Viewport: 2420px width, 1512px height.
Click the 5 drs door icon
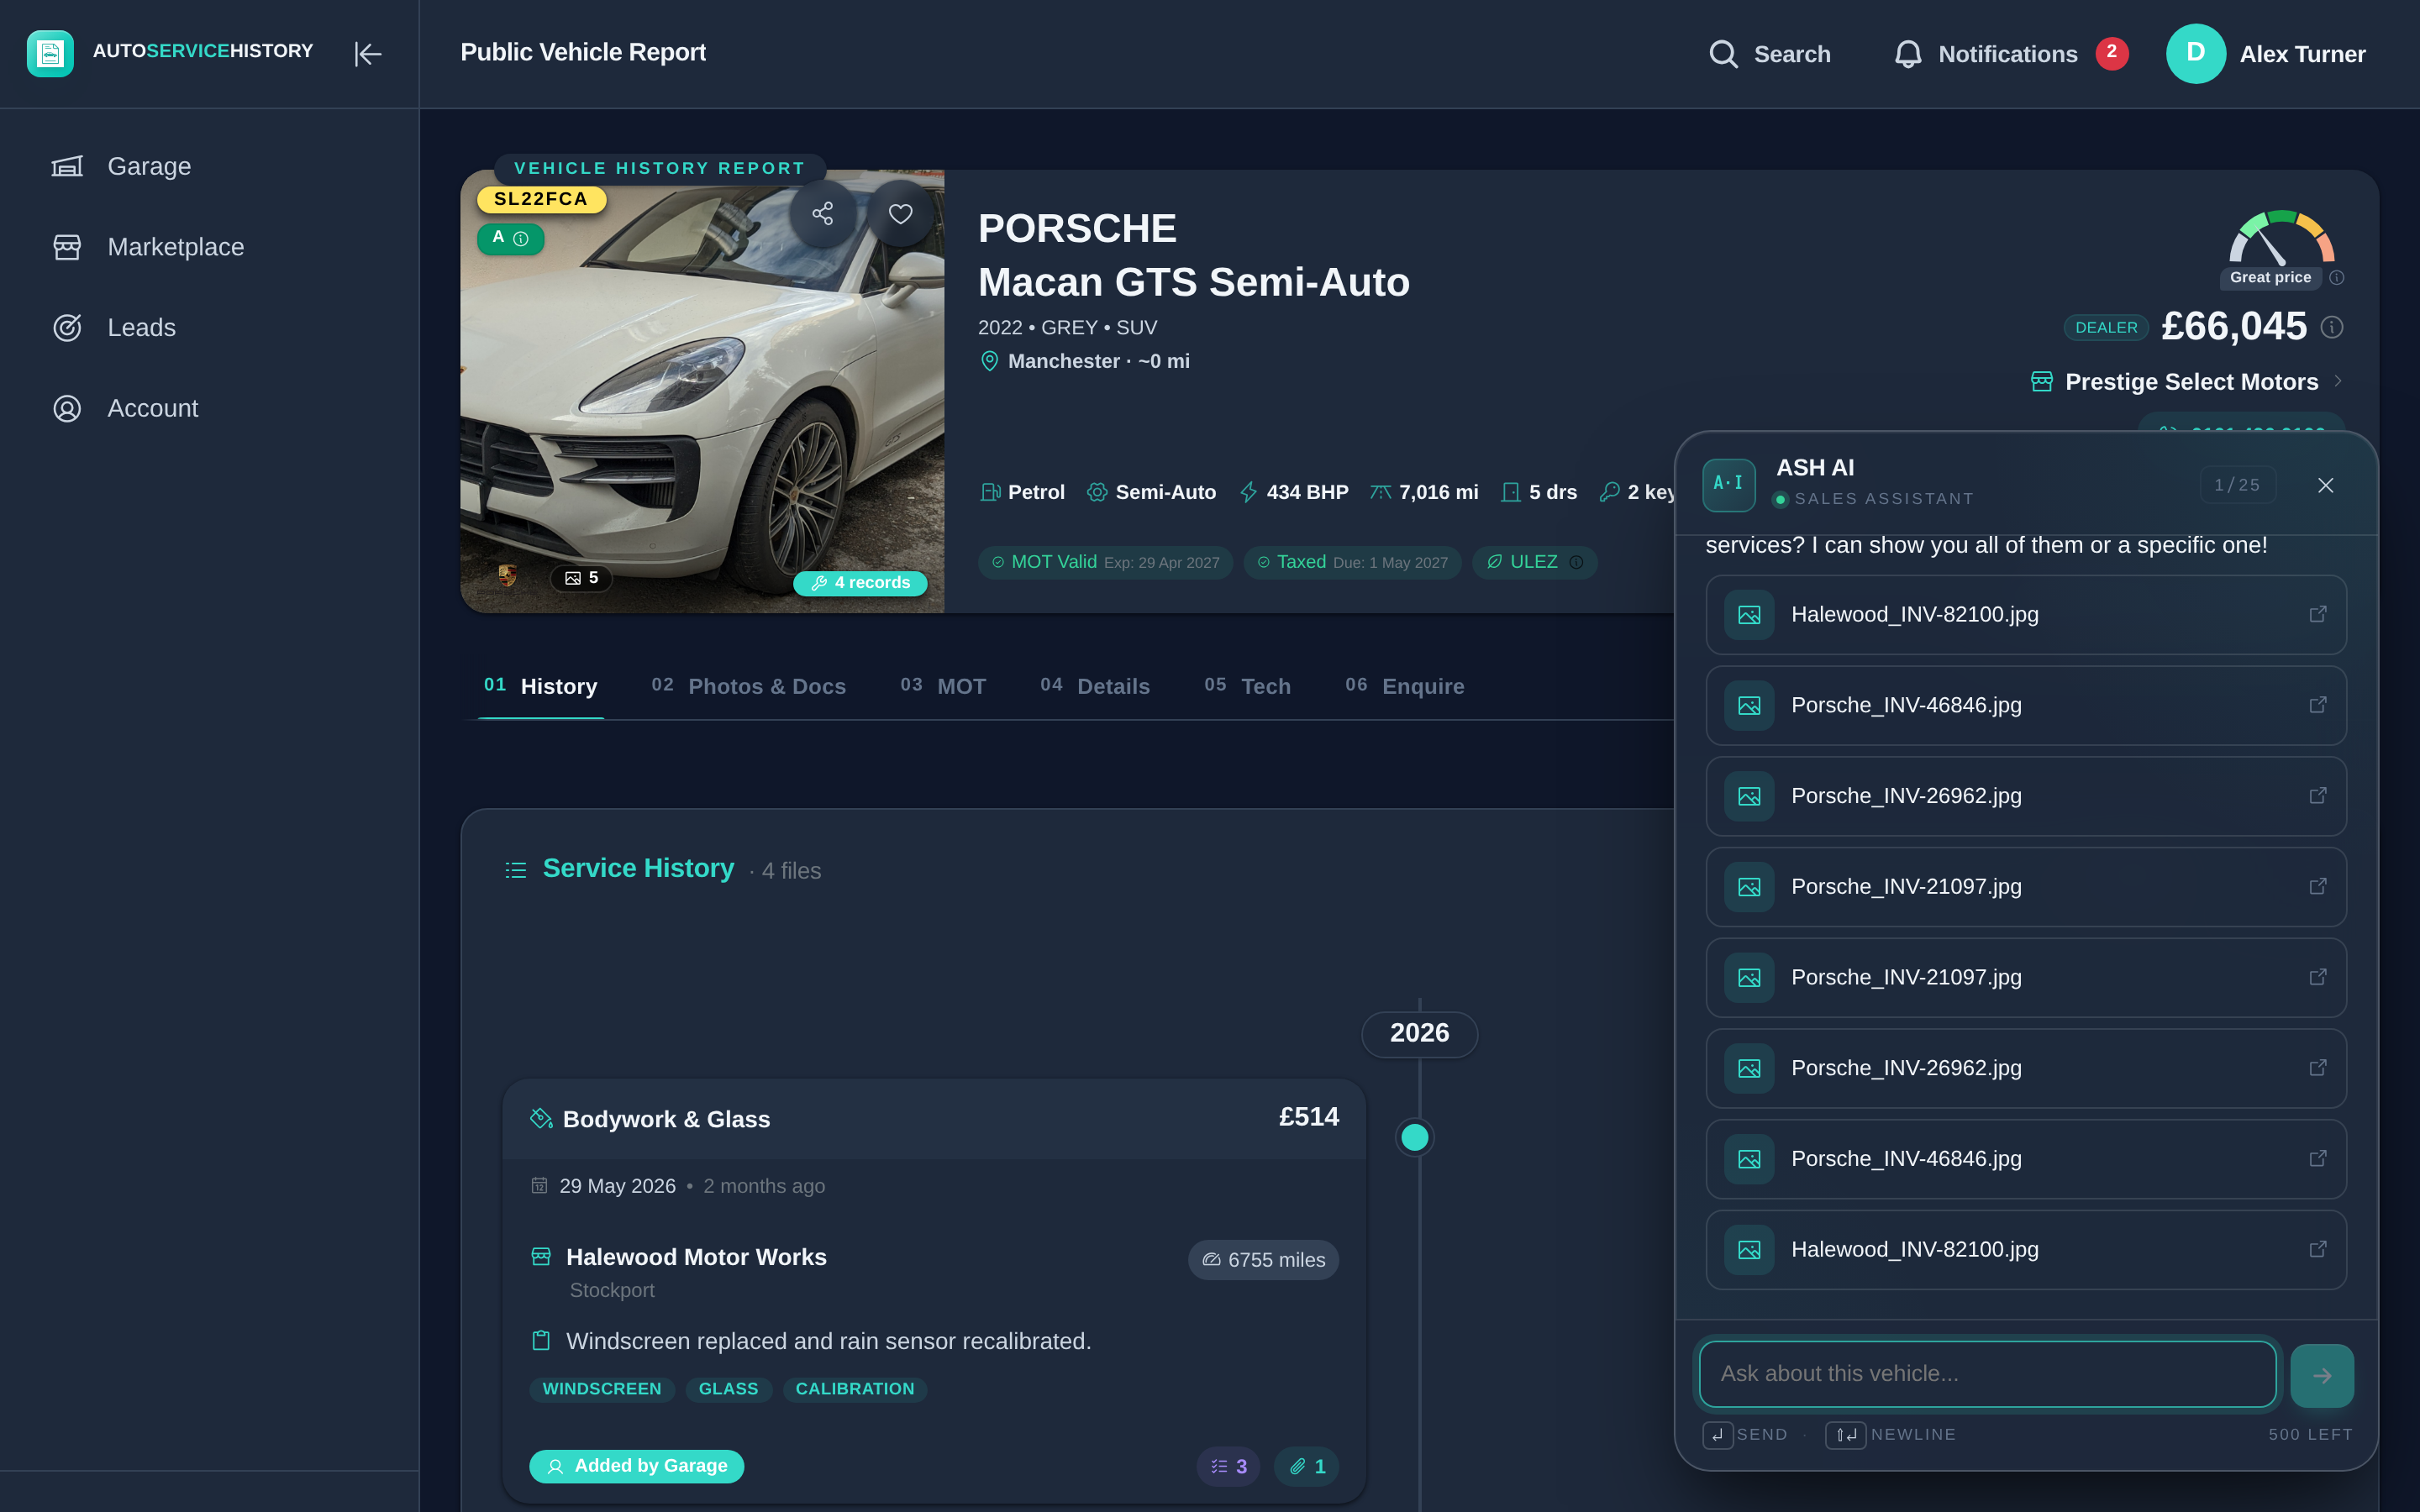[x=1511, y=492]
